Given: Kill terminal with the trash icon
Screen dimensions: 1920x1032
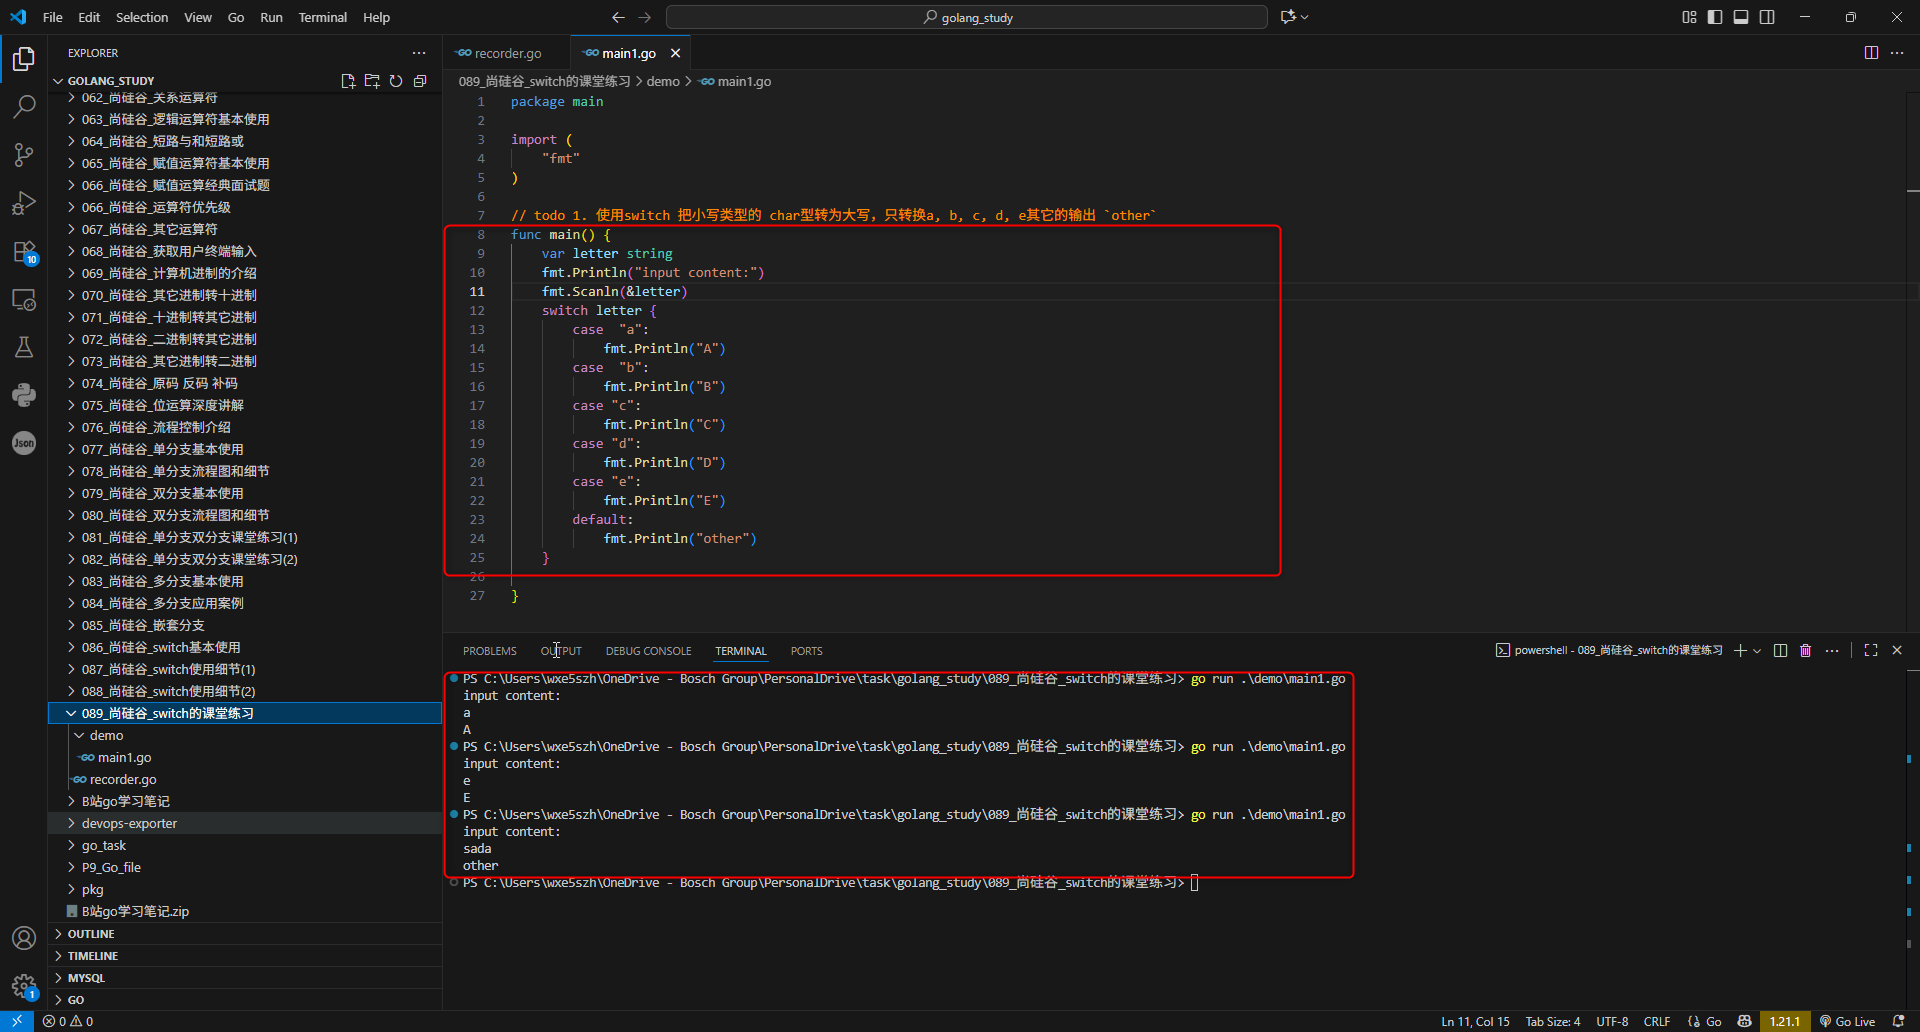Looking at the screenshot, I should [x=1805, y=651].
